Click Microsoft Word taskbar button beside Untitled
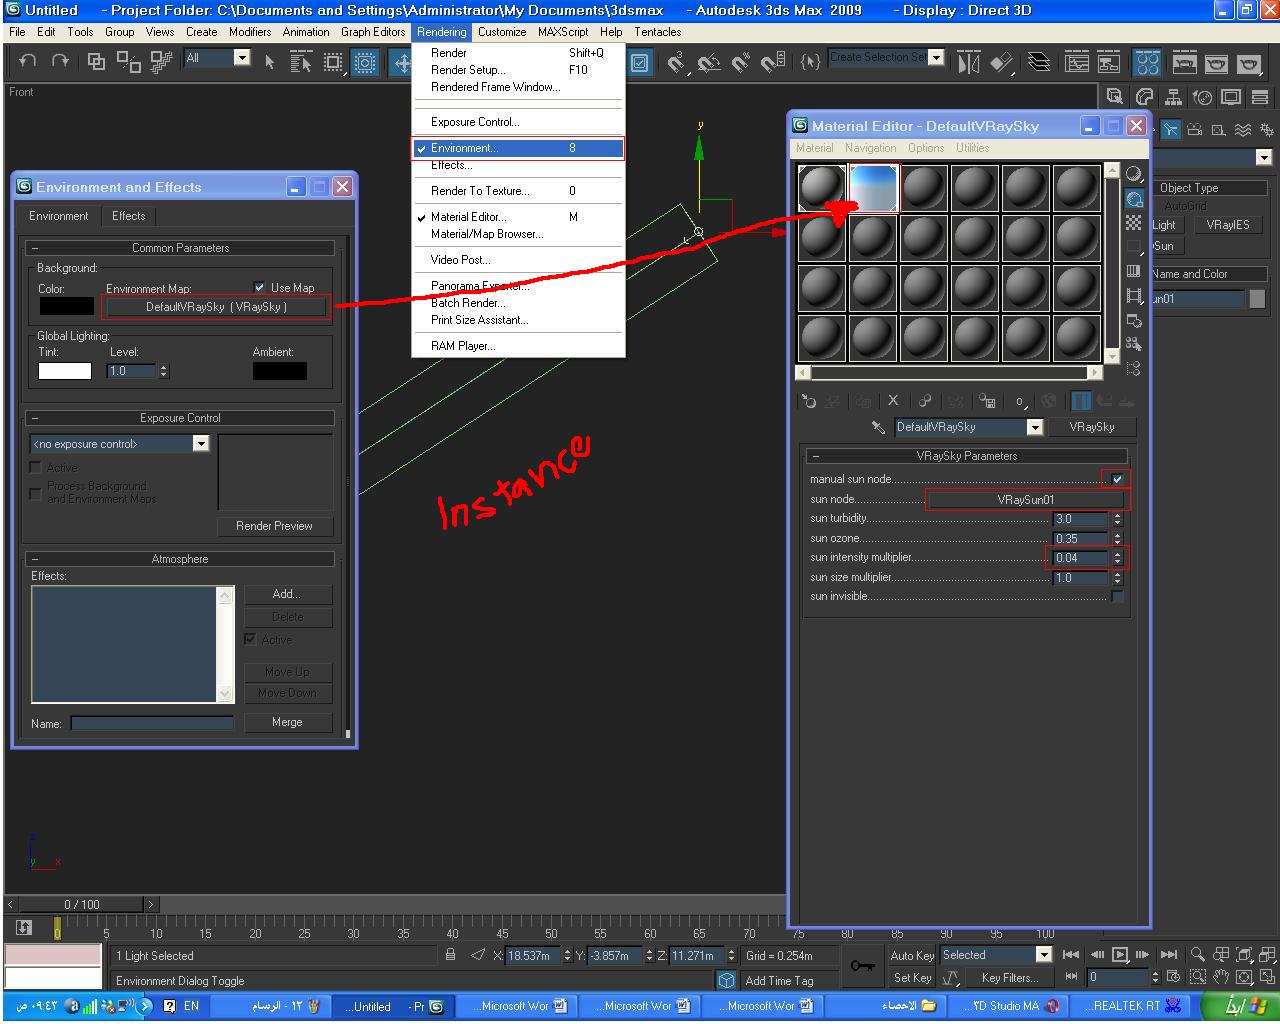1280x1024 pixels. point(519,1006)
